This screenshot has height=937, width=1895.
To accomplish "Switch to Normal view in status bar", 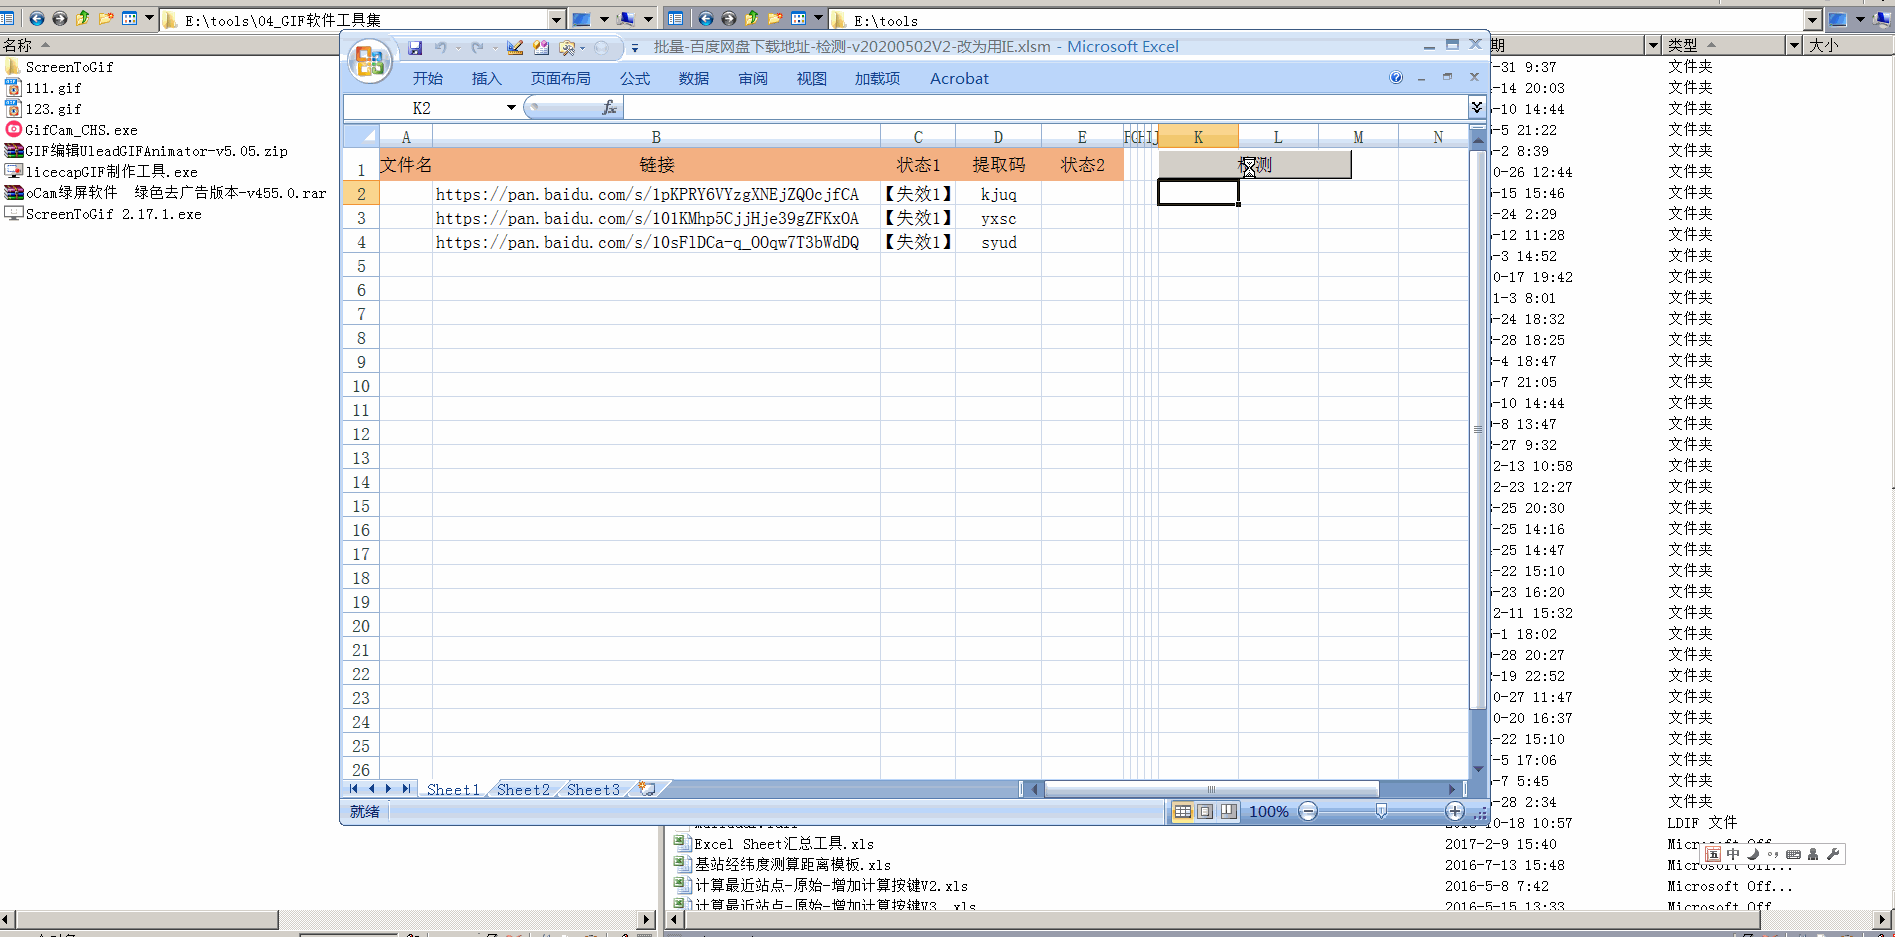I will (1183, 811).
